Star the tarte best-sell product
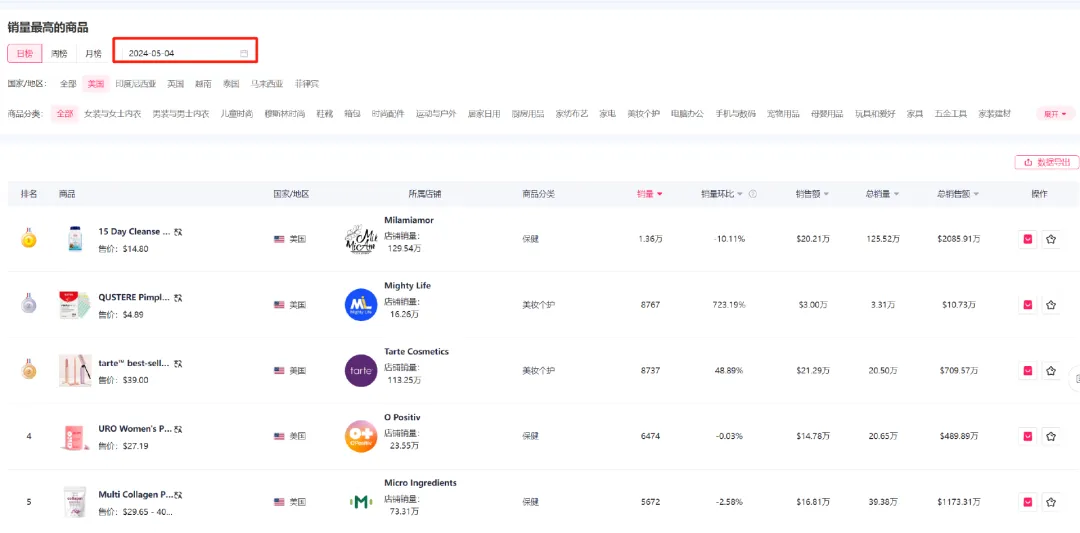This screenshot has width=1080, height=533. click(x=1051, y=371)
